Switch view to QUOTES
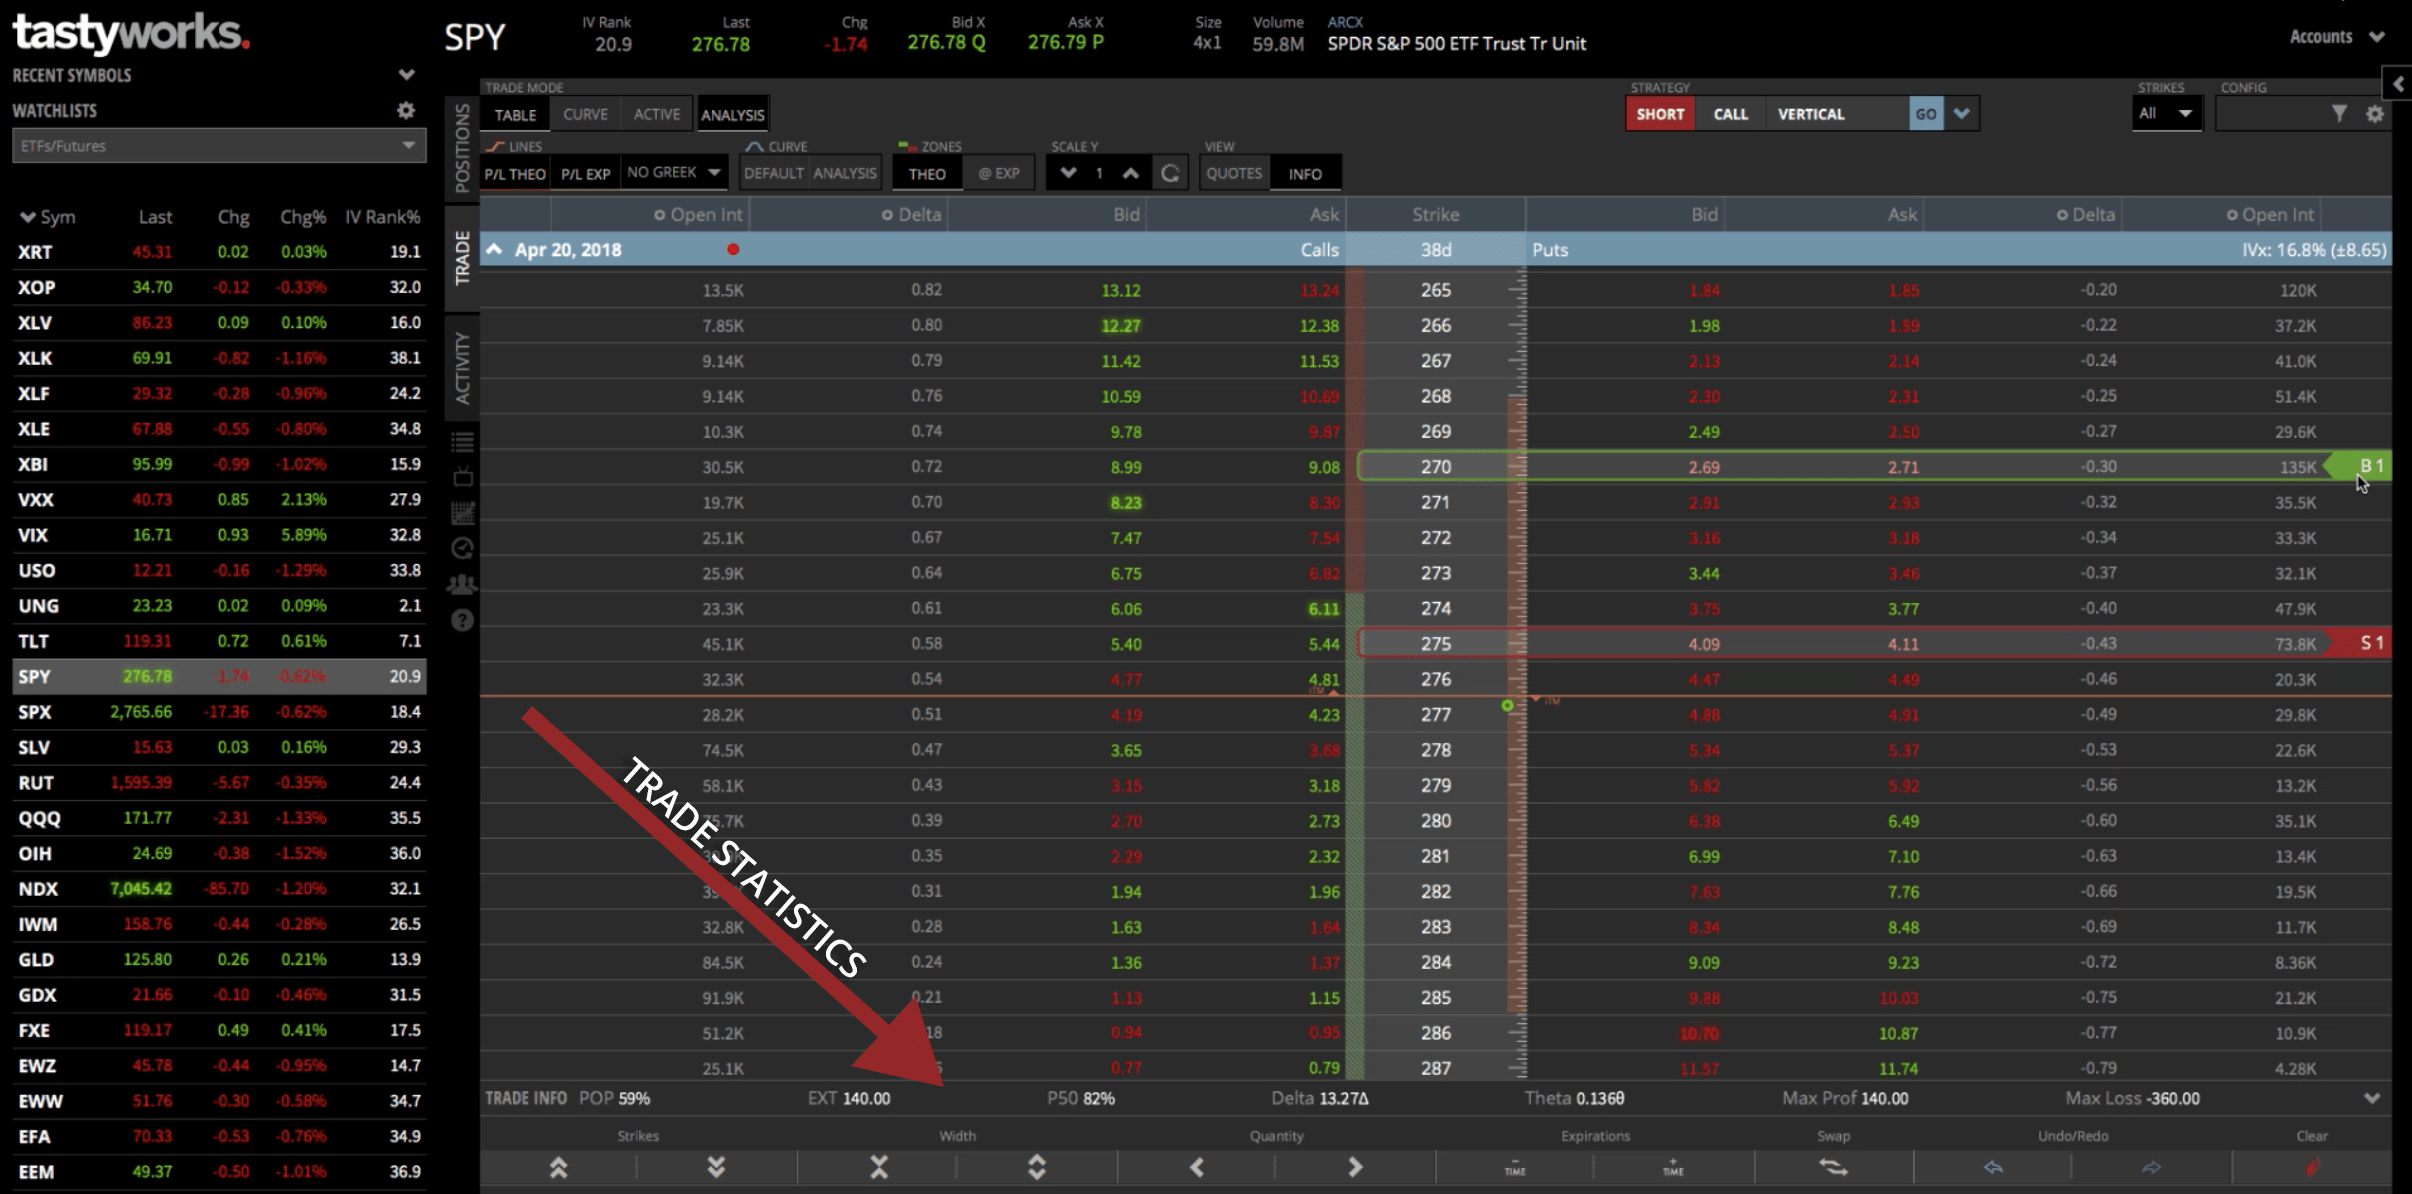Image resolution: width=2412 pixels, height=1194 pixels. [1234, 173]
